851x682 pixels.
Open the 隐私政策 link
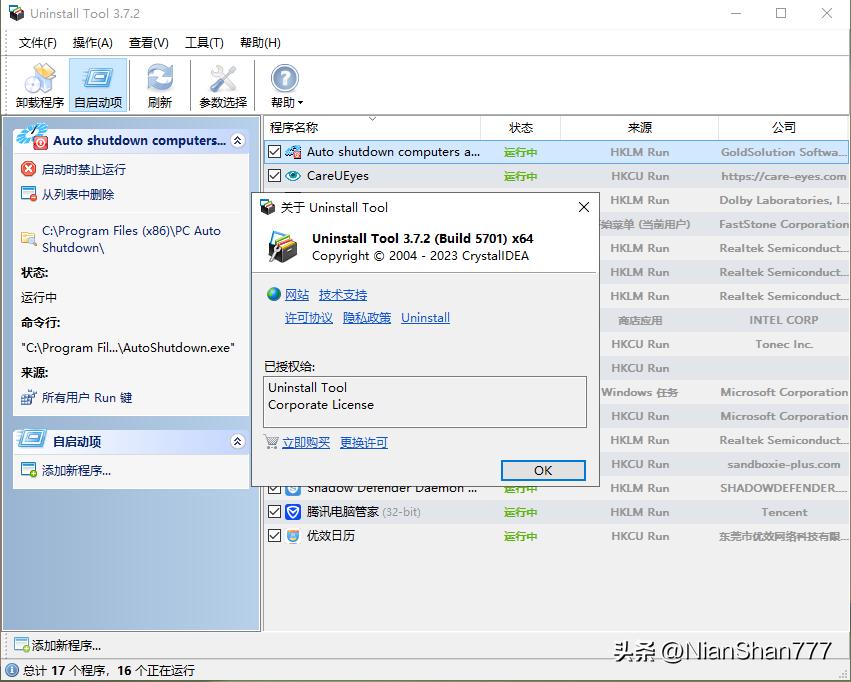coord(367,318)
